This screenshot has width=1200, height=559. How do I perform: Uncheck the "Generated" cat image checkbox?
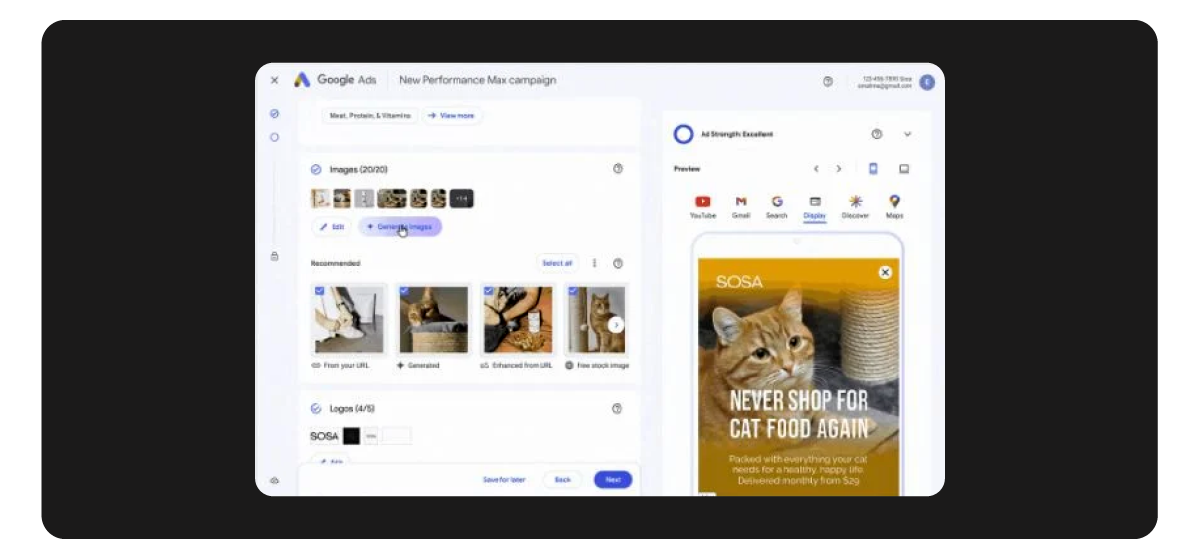[404, 291]
